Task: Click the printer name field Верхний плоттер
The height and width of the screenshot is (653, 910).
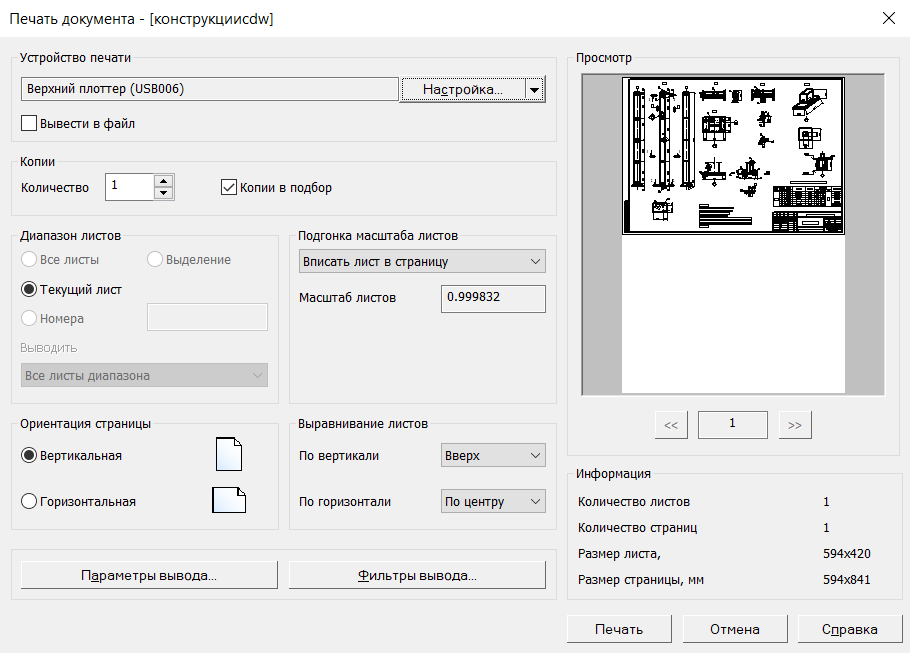Action: click(x=210, y=89)
